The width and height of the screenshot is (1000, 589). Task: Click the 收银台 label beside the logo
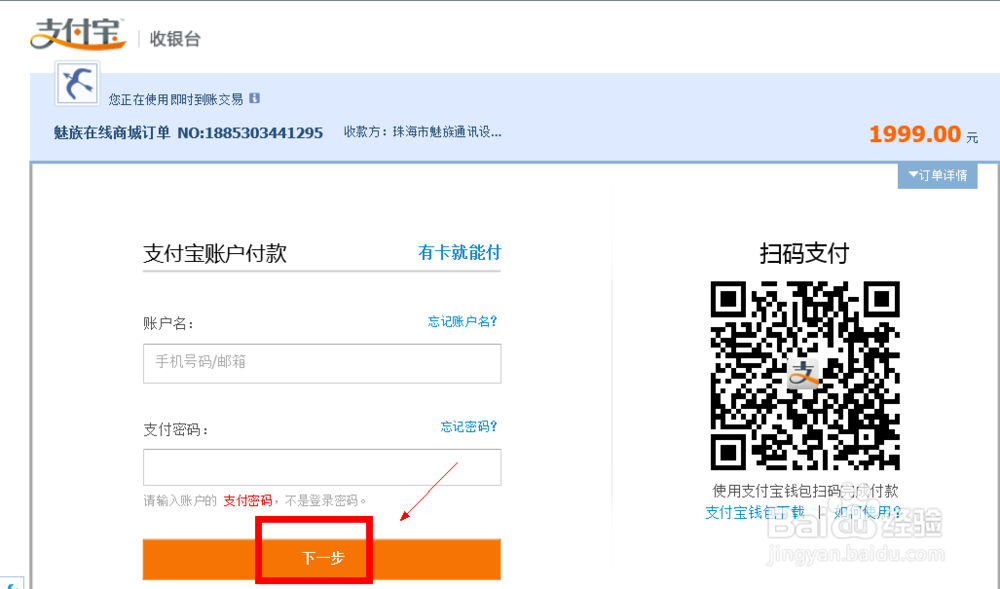coord(172,39)
